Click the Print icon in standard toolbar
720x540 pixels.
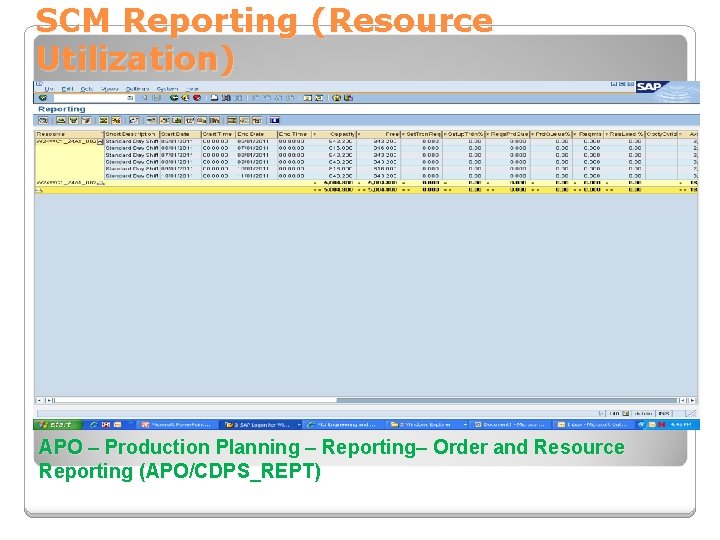coord(214,98)
